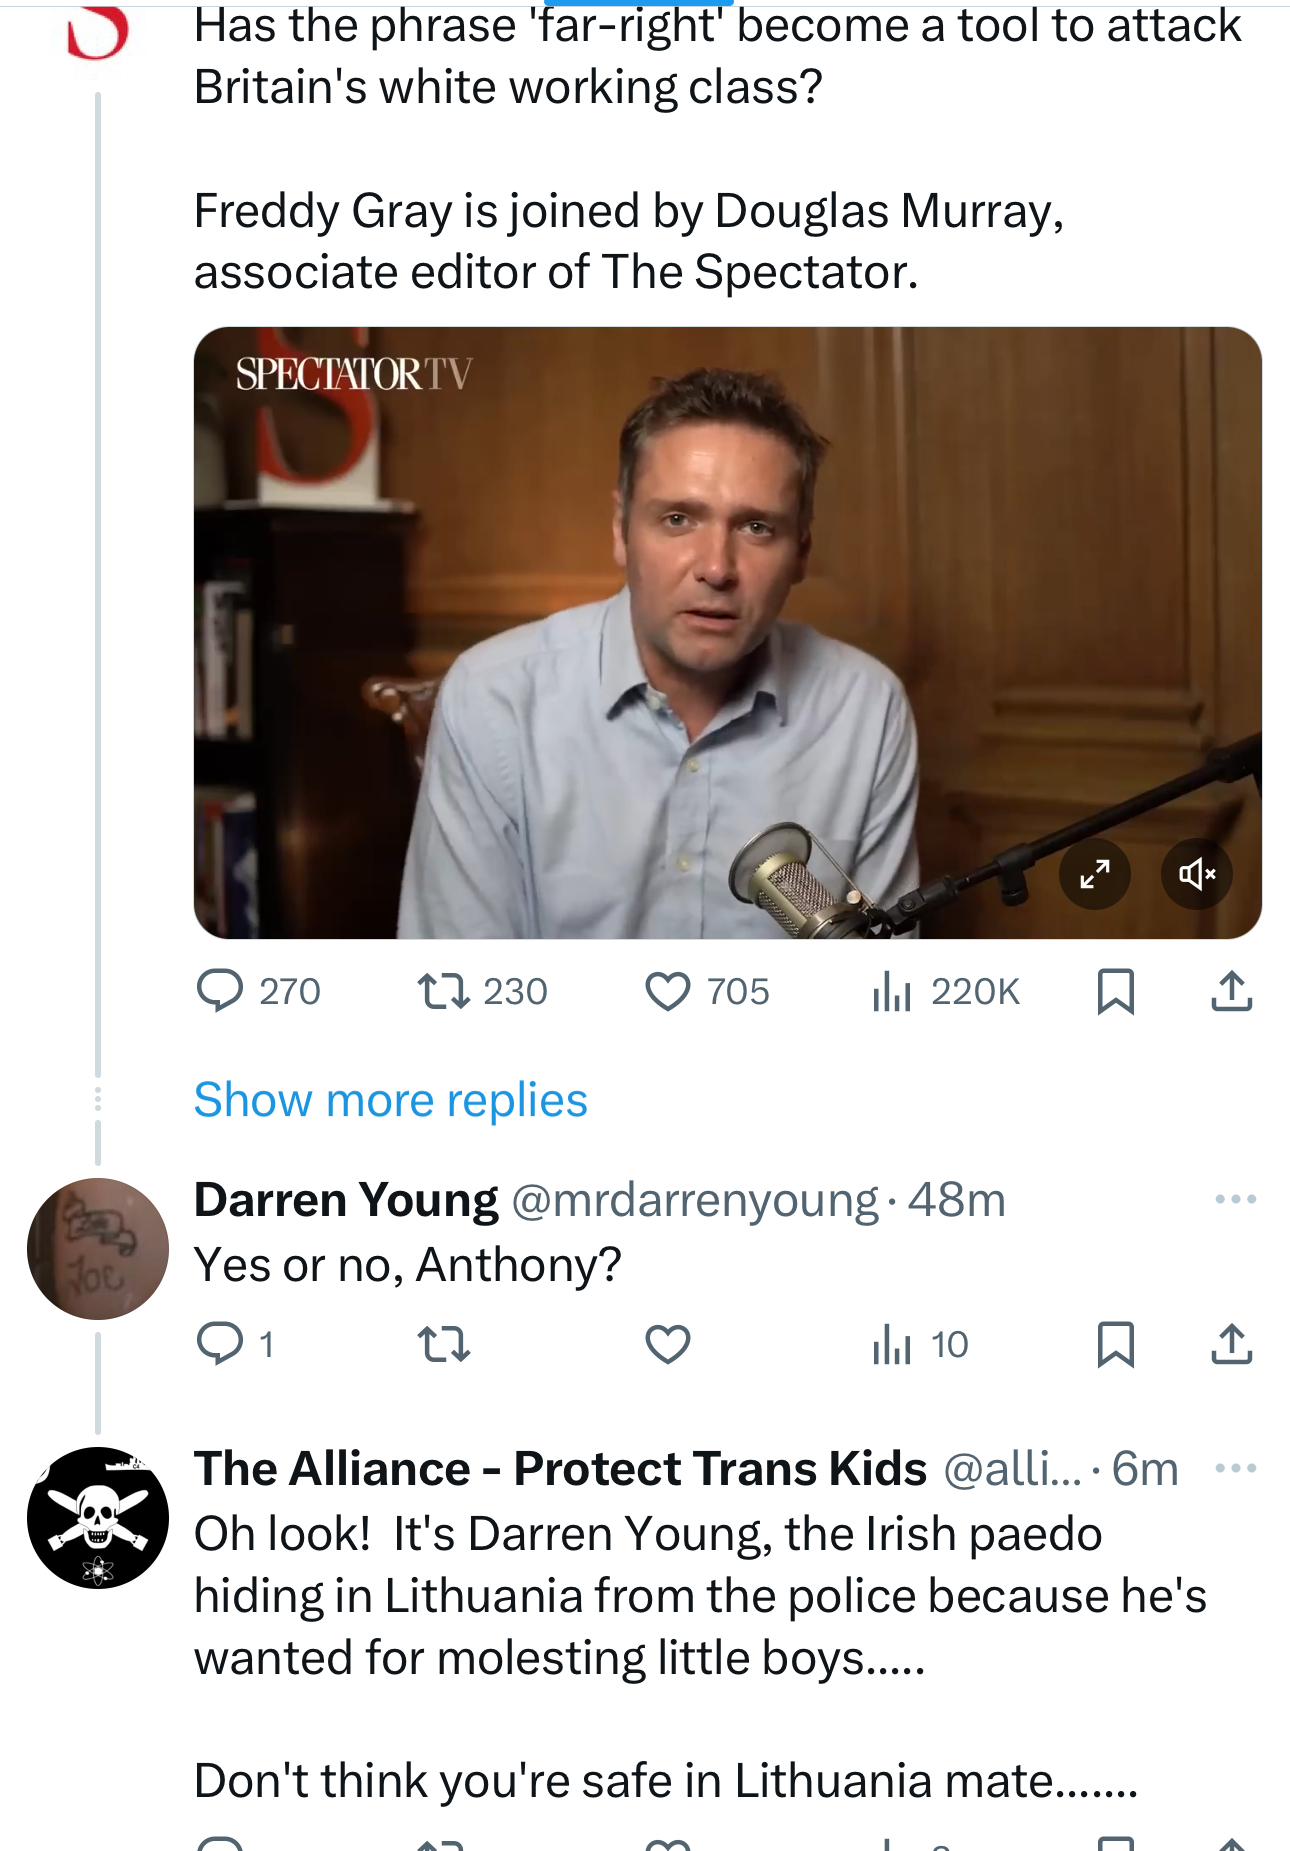Screen dimensions: 1290x1851
Task: Bookmark Darren Young's tweet
Action: [x=1115, y=1344]
